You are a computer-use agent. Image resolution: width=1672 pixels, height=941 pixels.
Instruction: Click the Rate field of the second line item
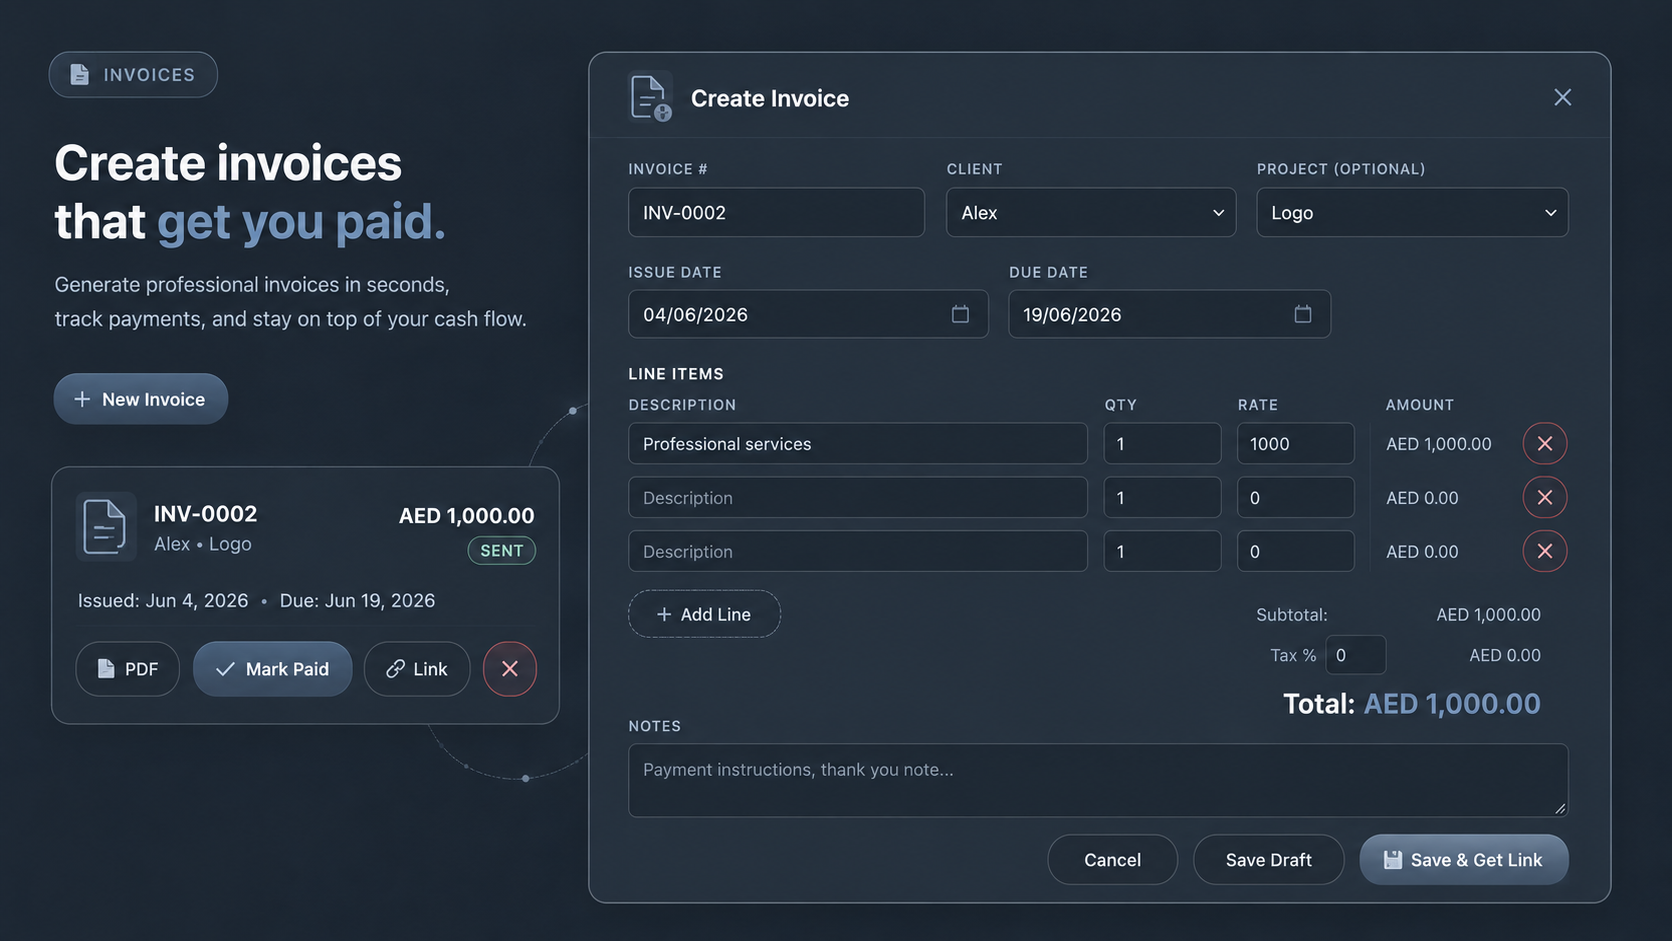(1296, 497)
